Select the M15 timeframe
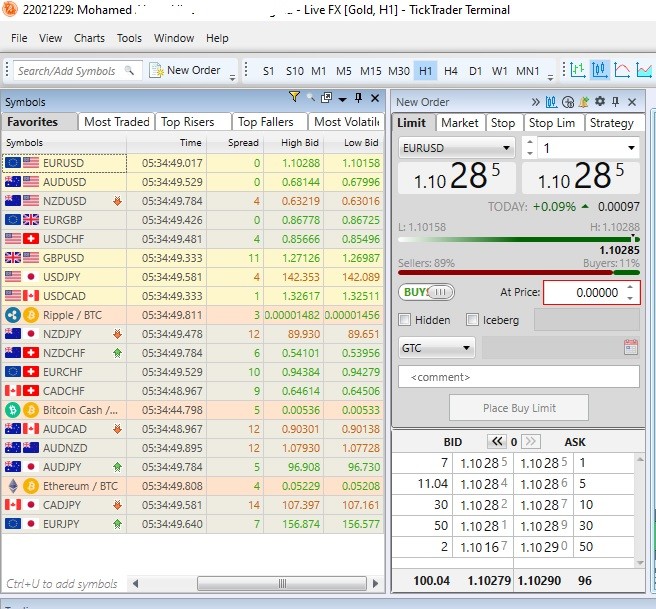The height and width of the screenshot is (609, 656). coord(370,71)
